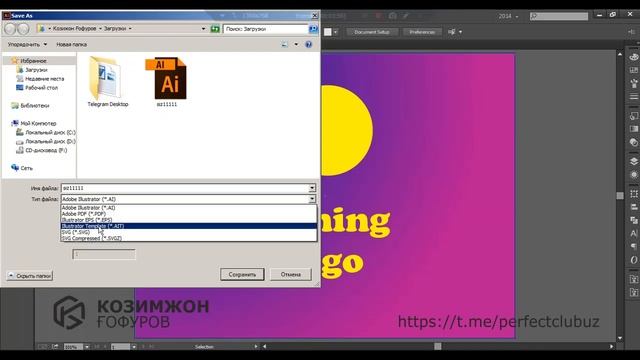Expand the address bar history dropdown
The height and width of the screenshot is (360, 640).
click(203, 29)
